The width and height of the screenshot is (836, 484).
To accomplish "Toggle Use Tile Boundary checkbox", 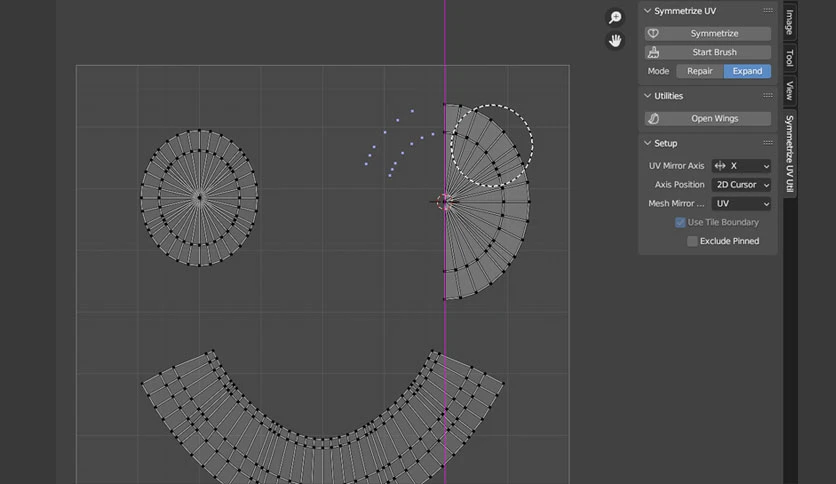I will coord(680,222).
